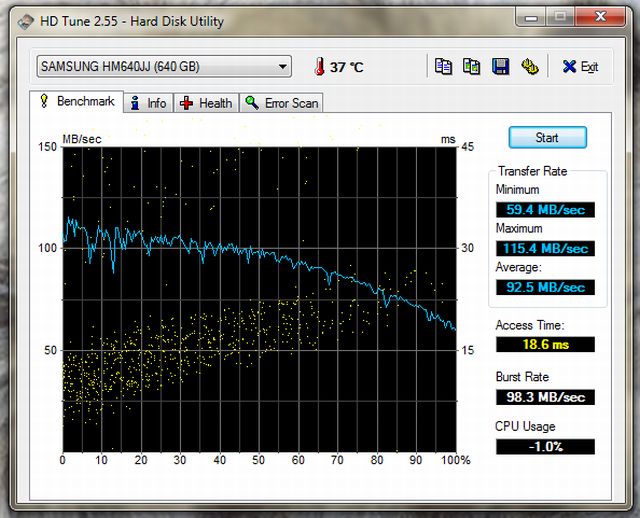Screen dimensions: 640x518
Task: Select the Benchmark tab
Action: tap(77, 102)
